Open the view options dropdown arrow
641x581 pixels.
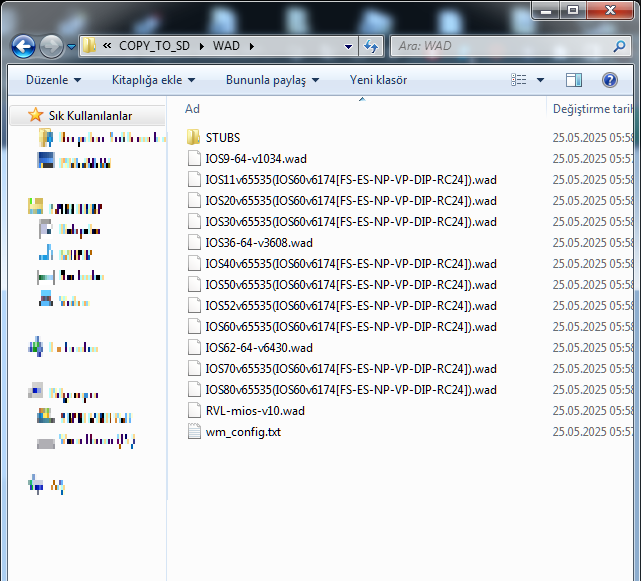tap(540, 80)
